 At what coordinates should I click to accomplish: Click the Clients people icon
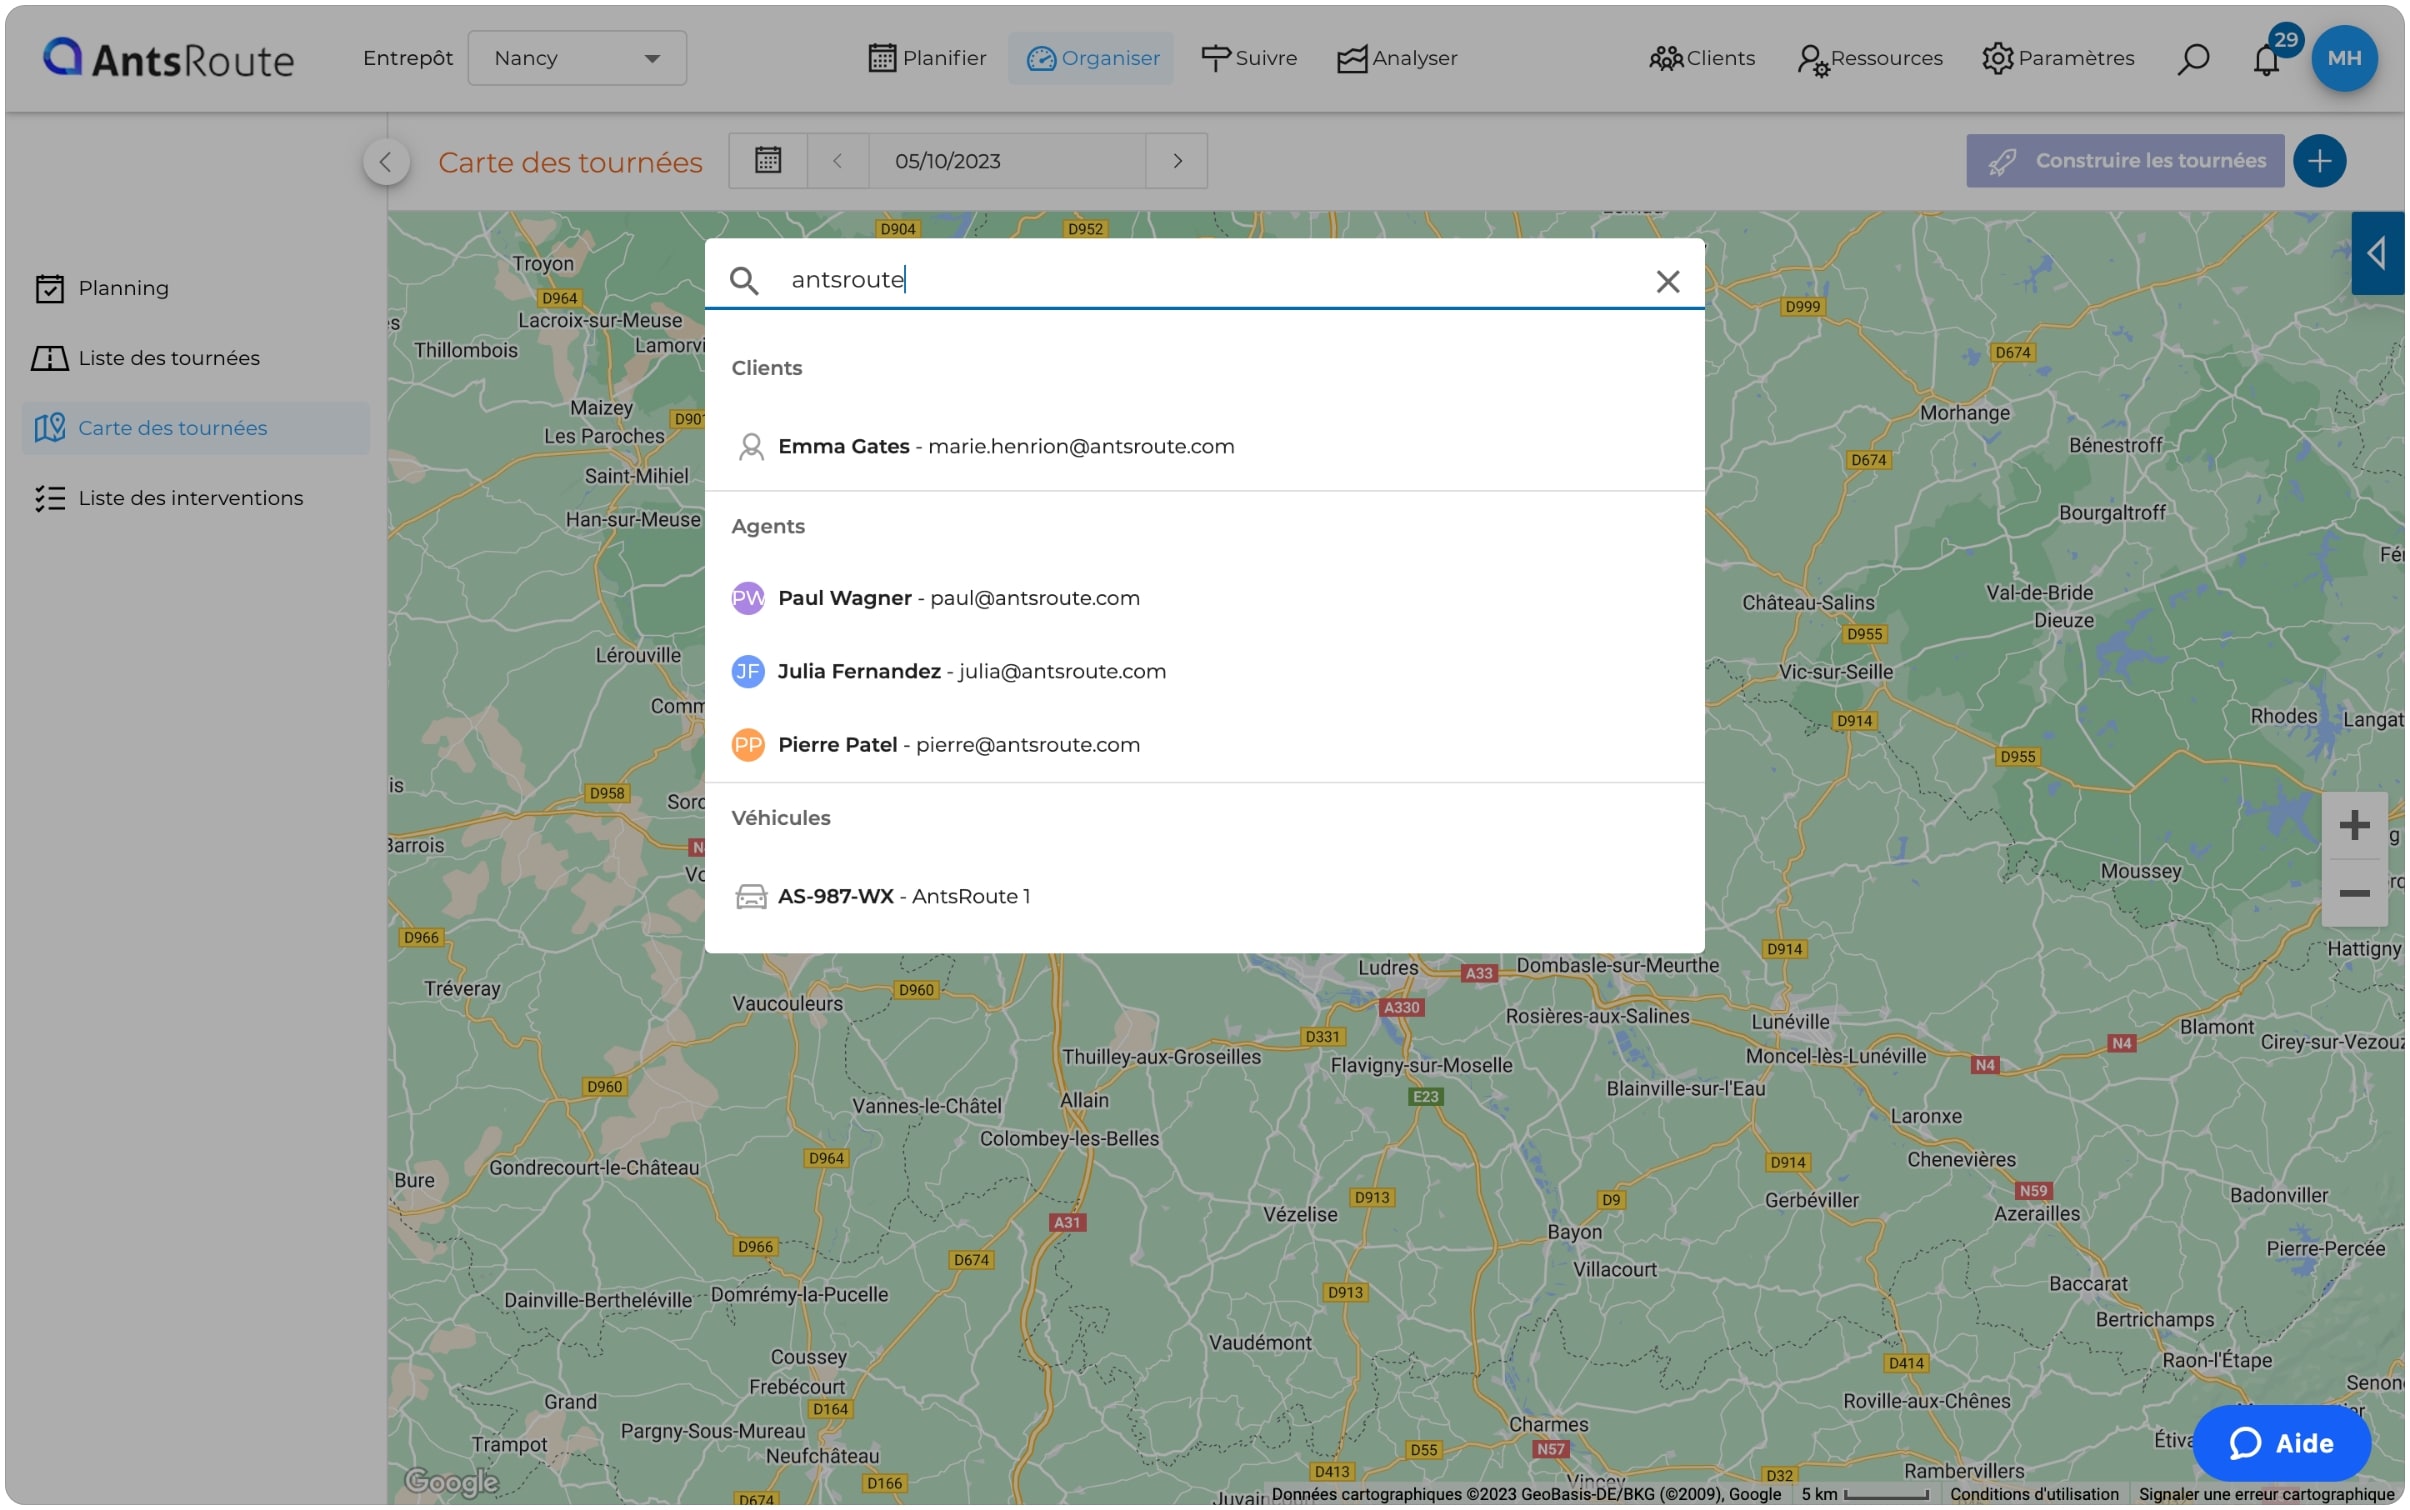pos(1666,59)
